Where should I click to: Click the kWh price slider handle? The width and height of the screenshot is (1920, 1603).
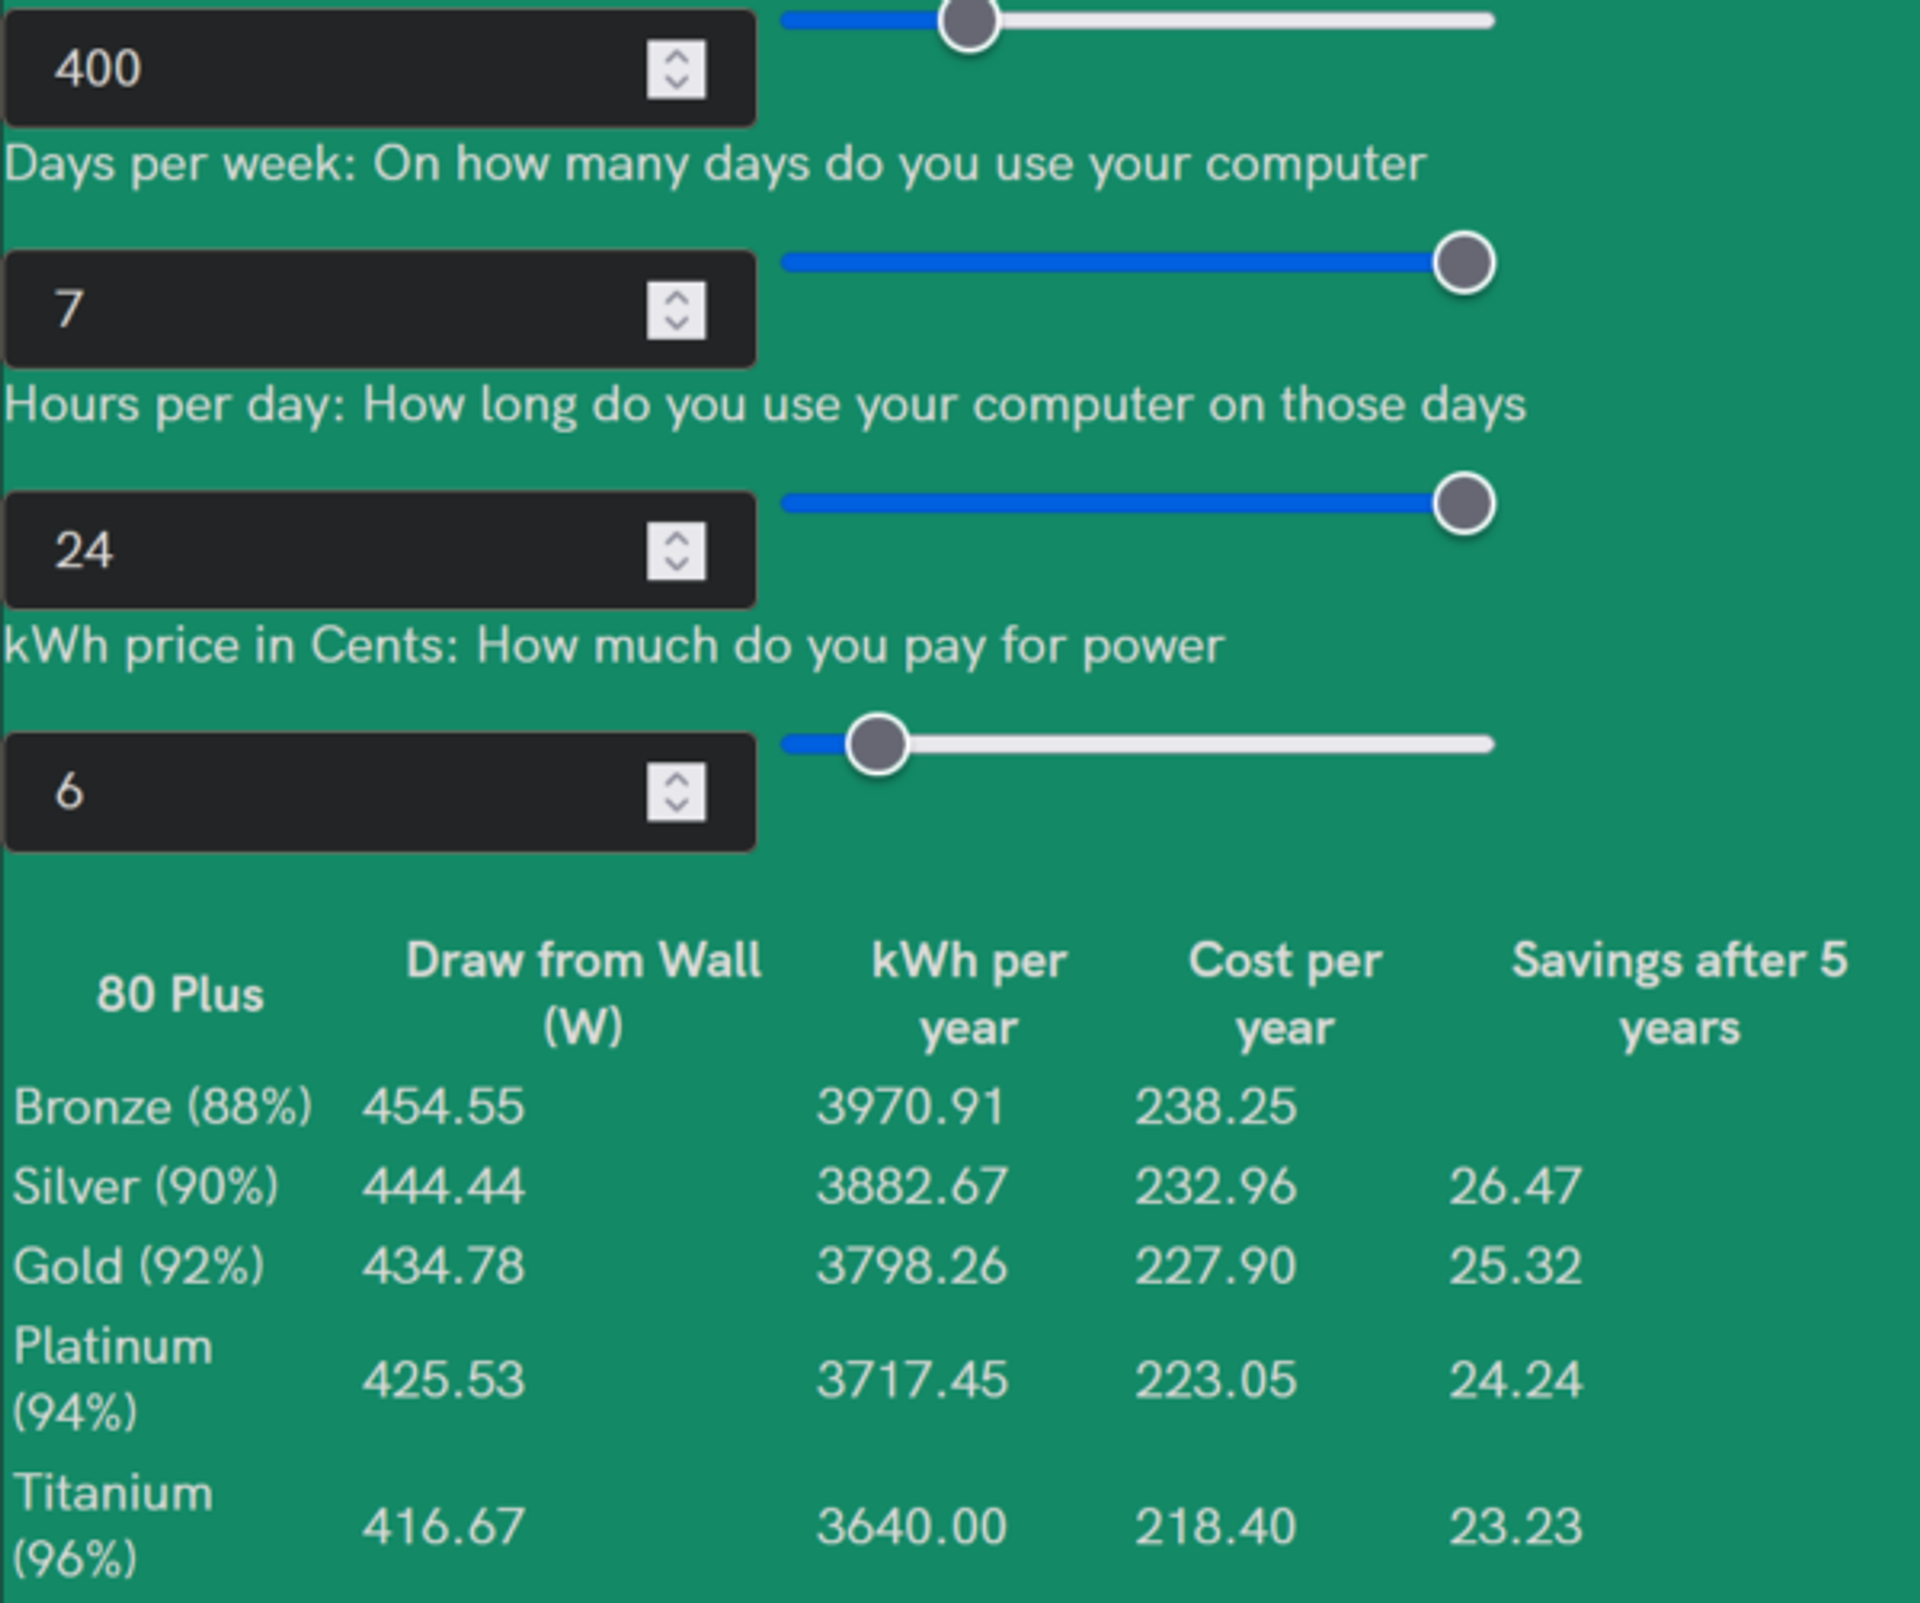coord(877,745)
